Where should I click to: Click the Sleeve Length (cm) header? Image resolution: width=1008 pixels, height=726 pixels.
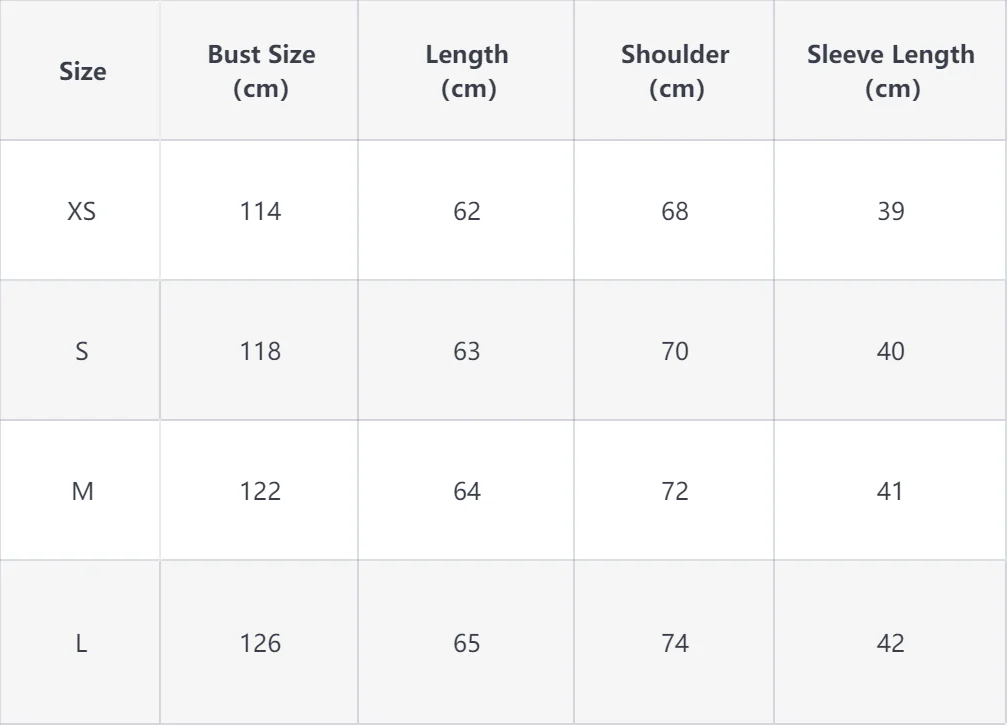pyautogui.click(x=891, y=71)
